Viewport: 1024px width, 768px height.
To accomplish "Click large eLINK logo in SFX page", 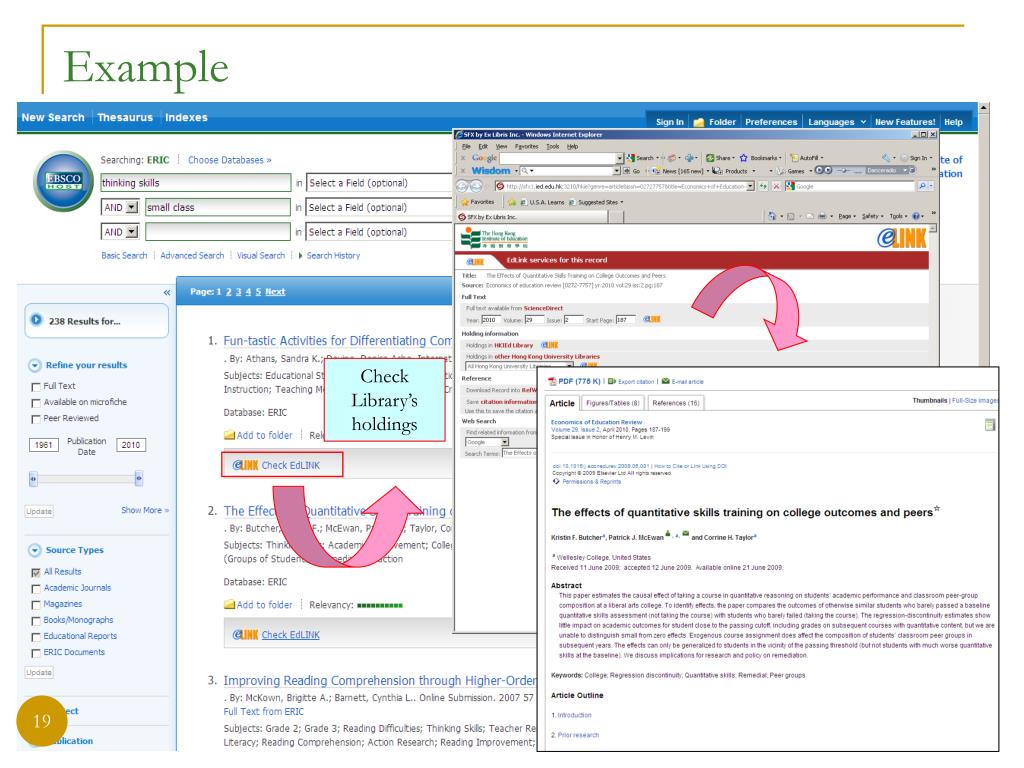I will [901, 238].
